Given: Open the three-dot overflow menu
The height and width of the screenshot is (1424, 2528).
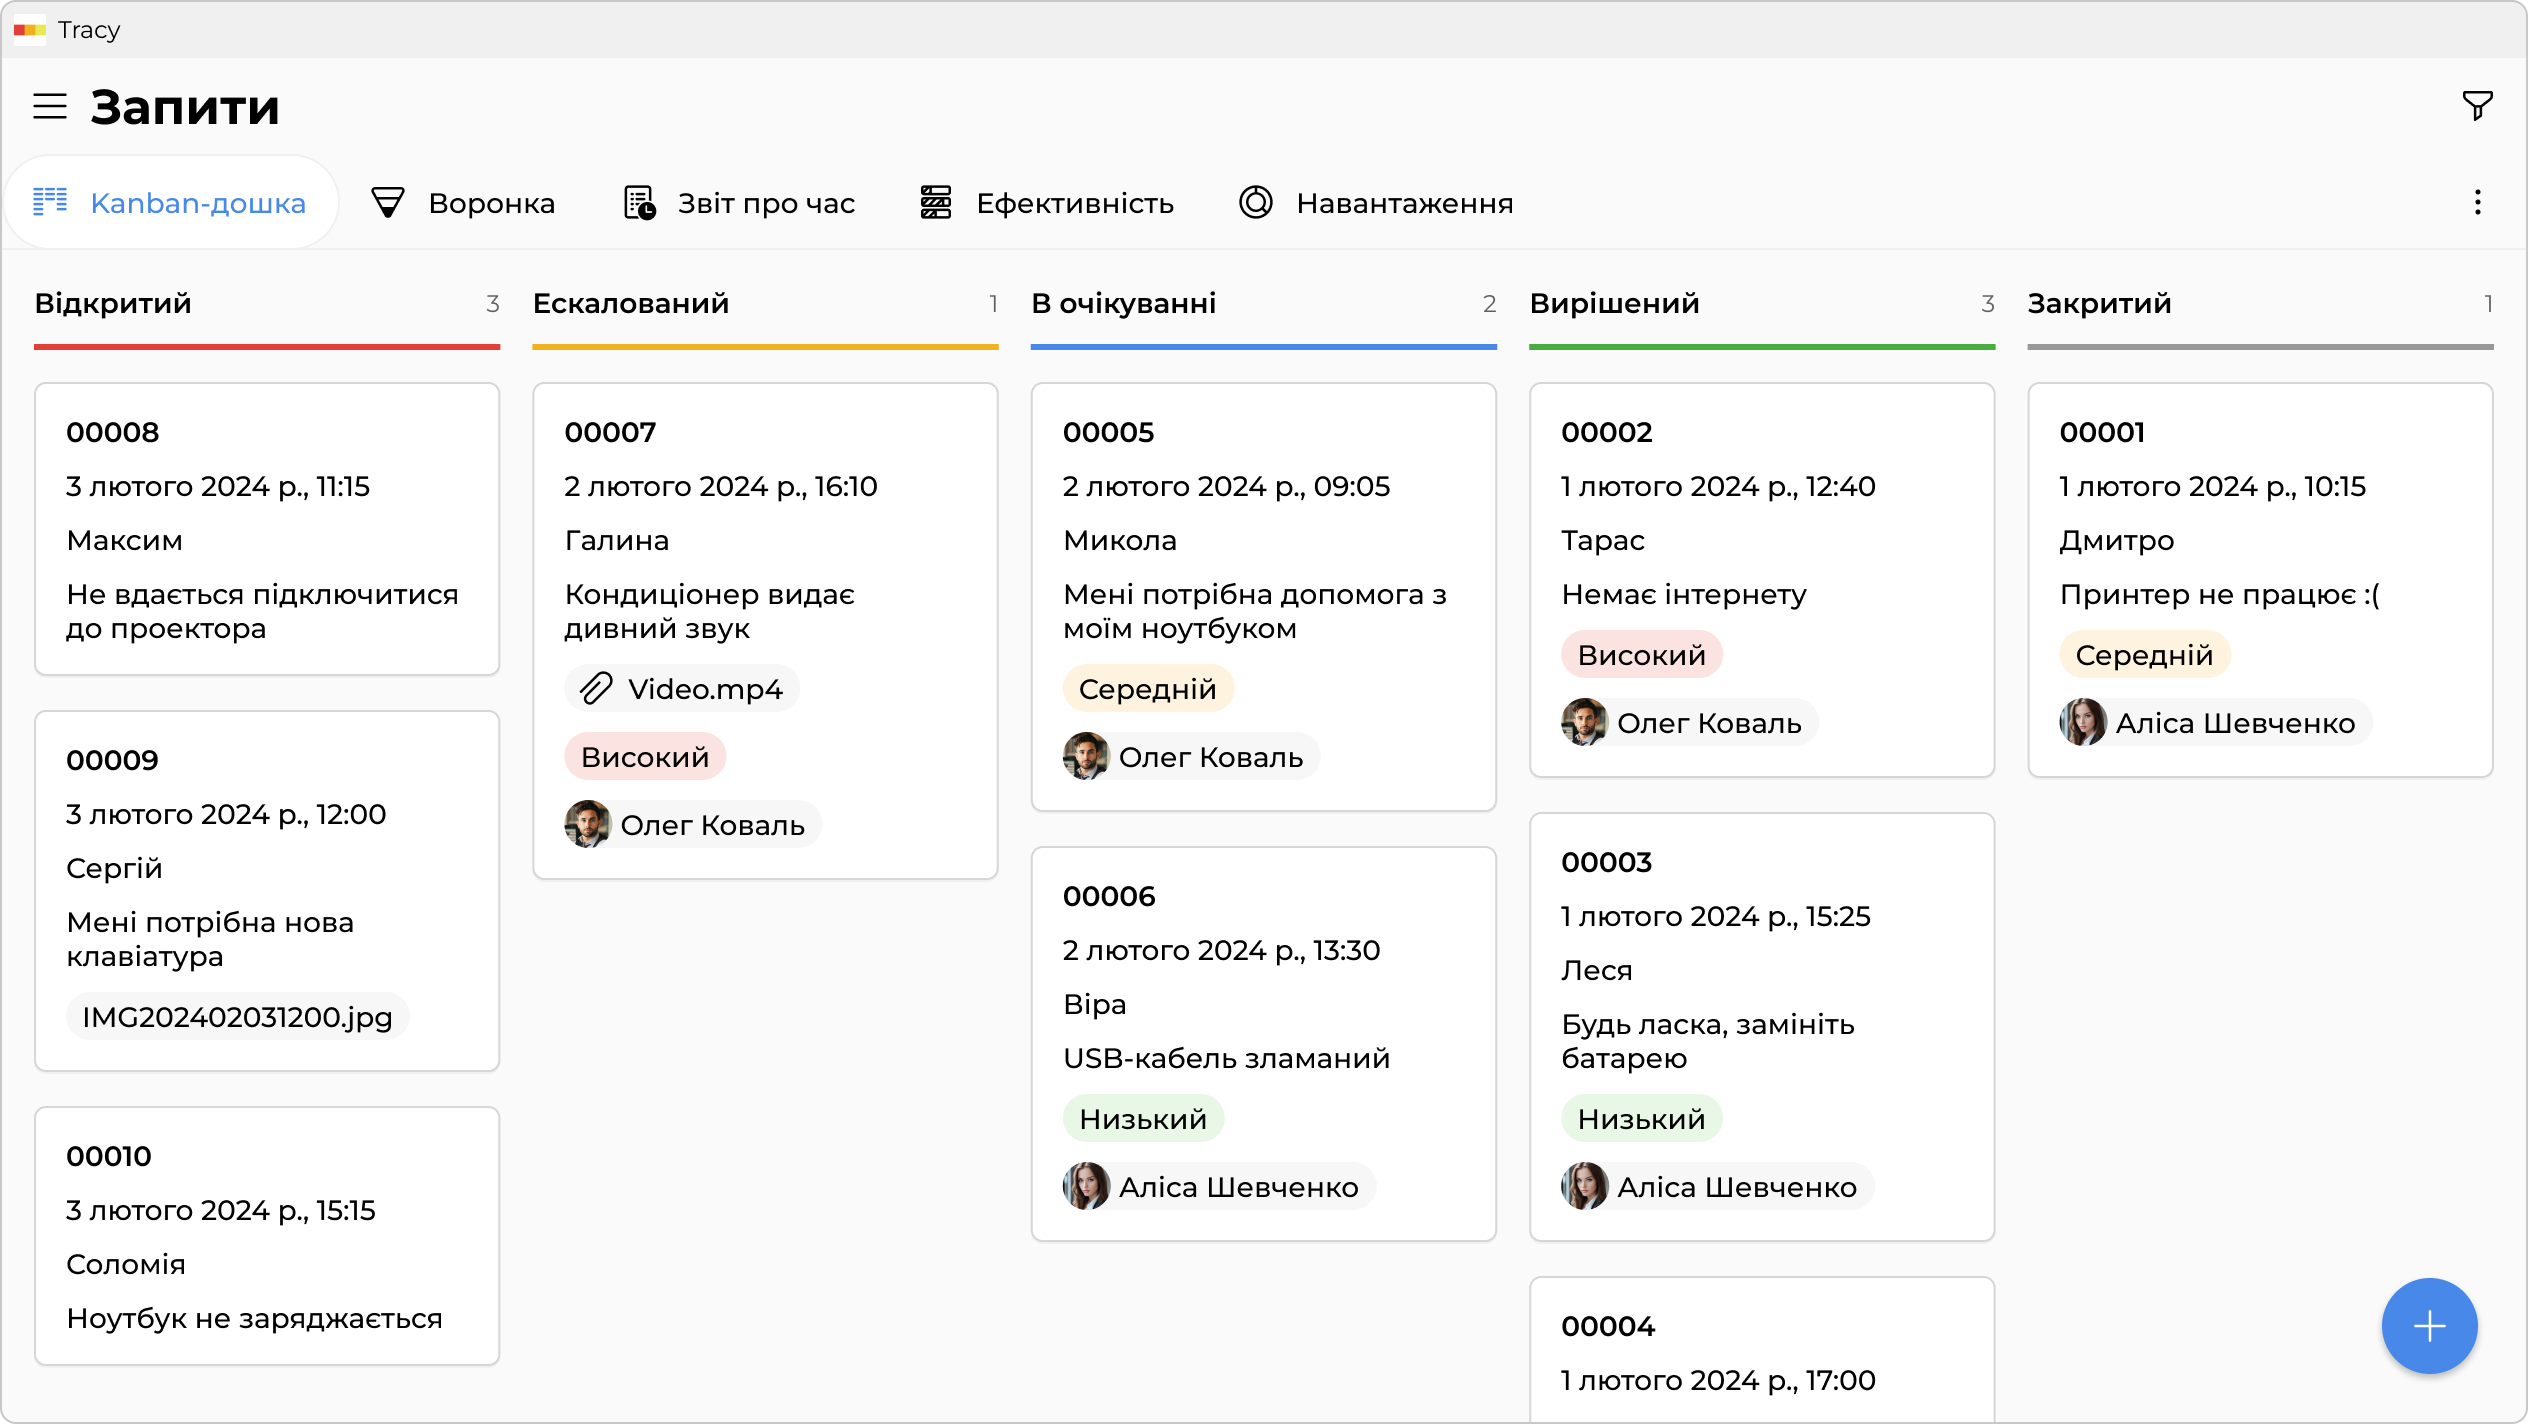Looking at the screenshot, I should click(2477, 203).
